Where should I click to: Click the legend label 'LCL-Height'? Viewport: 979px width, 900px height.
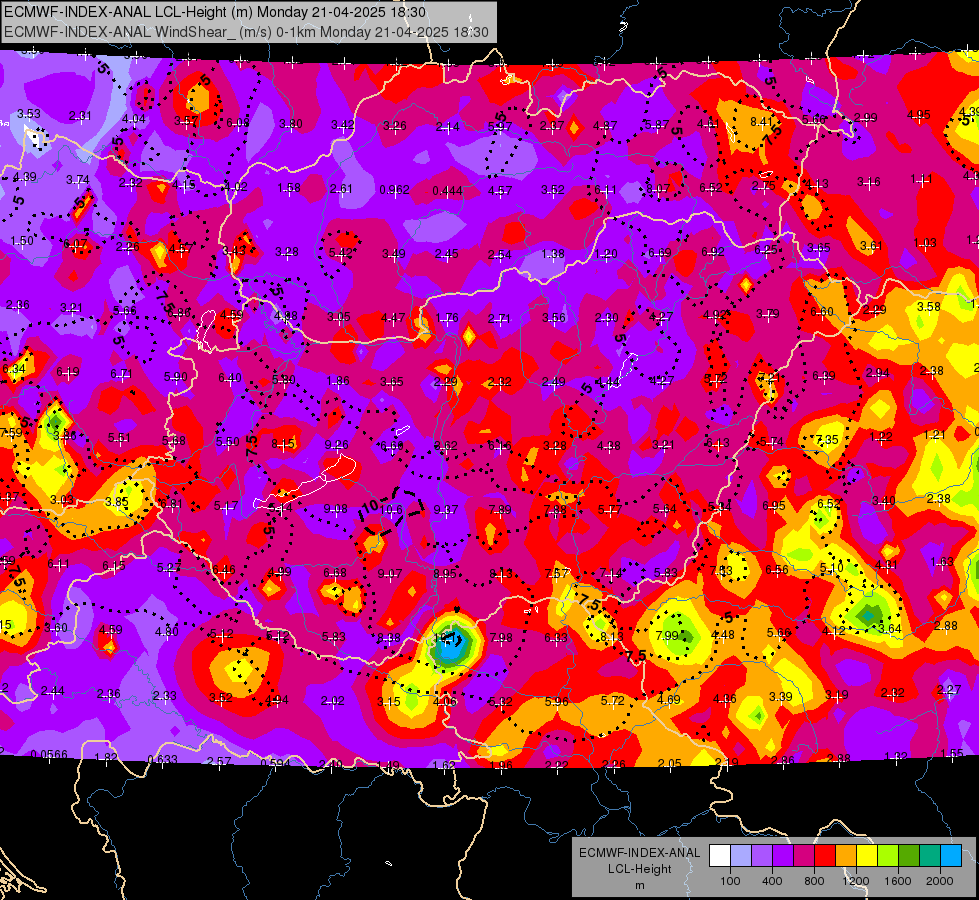[639, 869]
